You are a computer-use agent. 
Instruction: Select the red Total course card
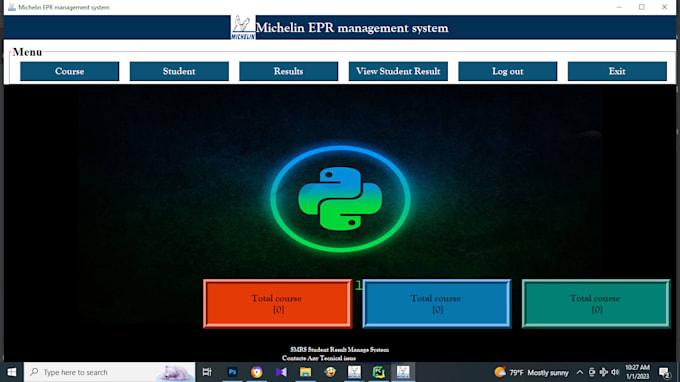(278, 304)
